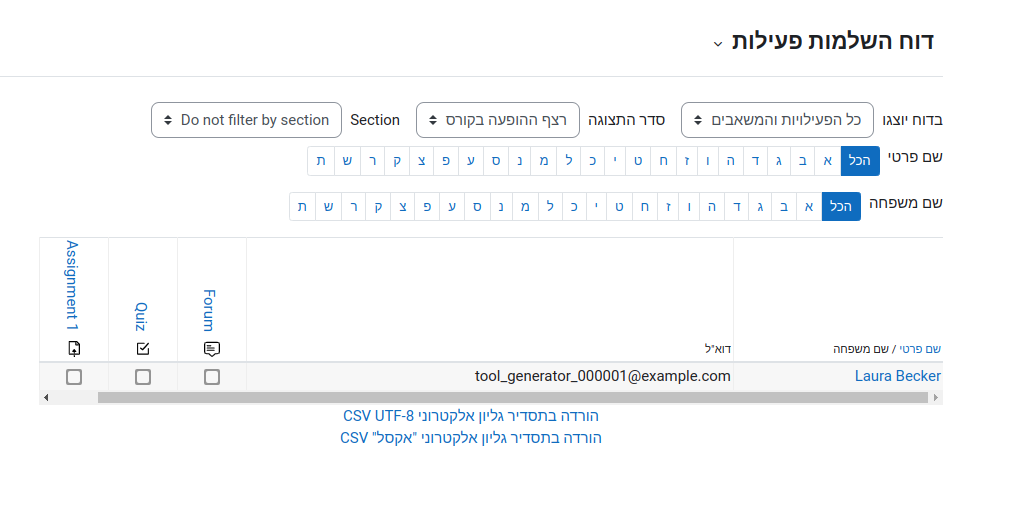Select 'הכל' in the first name filter

click(x=860, y=161)
